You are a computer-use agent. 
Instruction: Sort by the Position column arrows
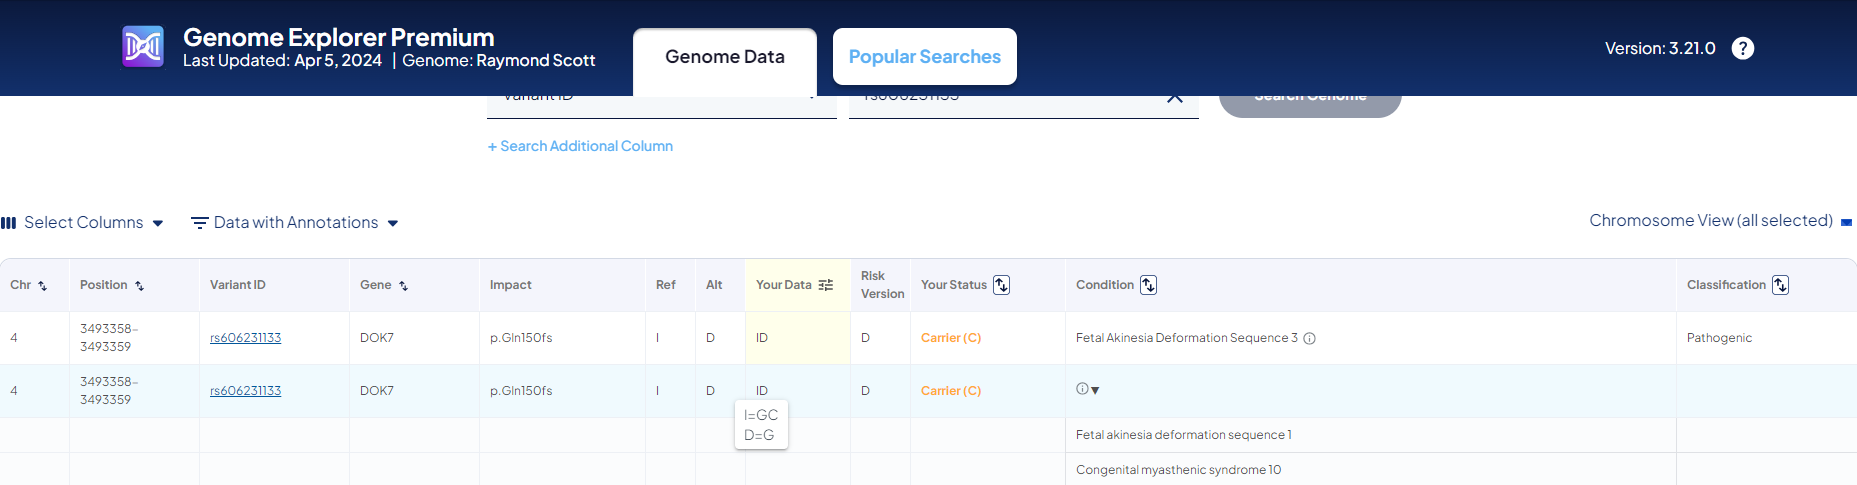point(139,286)
